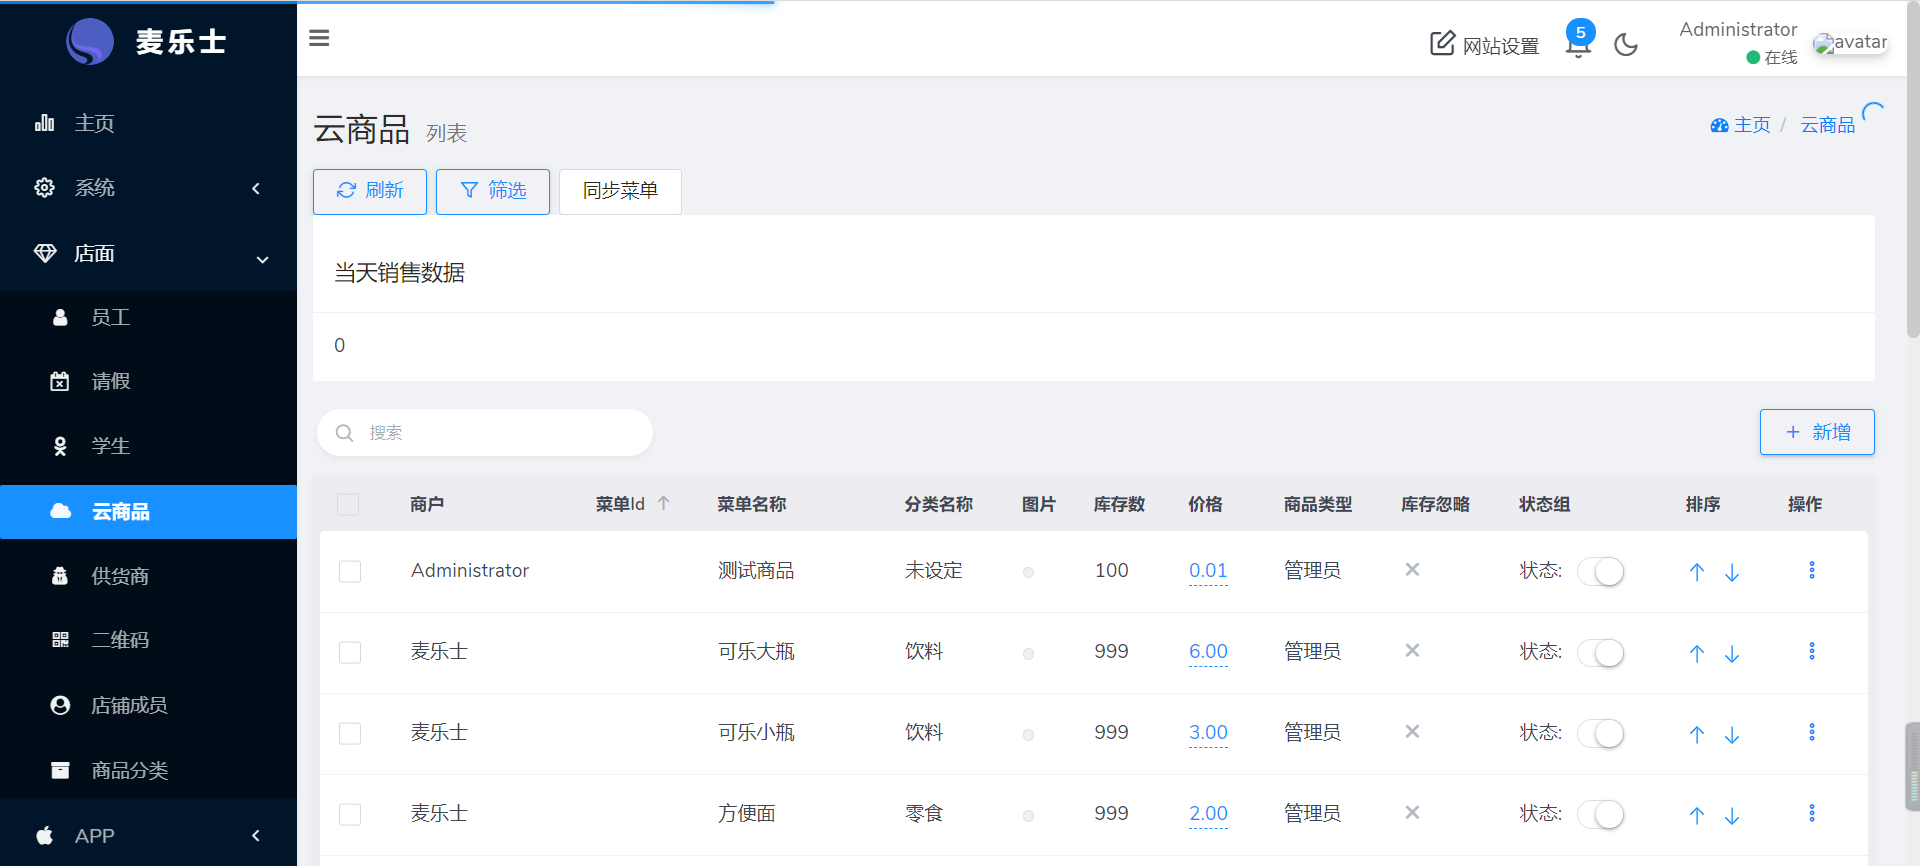Open the notification bell with badge 5
This screenshot has height=866, width=1920.
point(1578,42)
